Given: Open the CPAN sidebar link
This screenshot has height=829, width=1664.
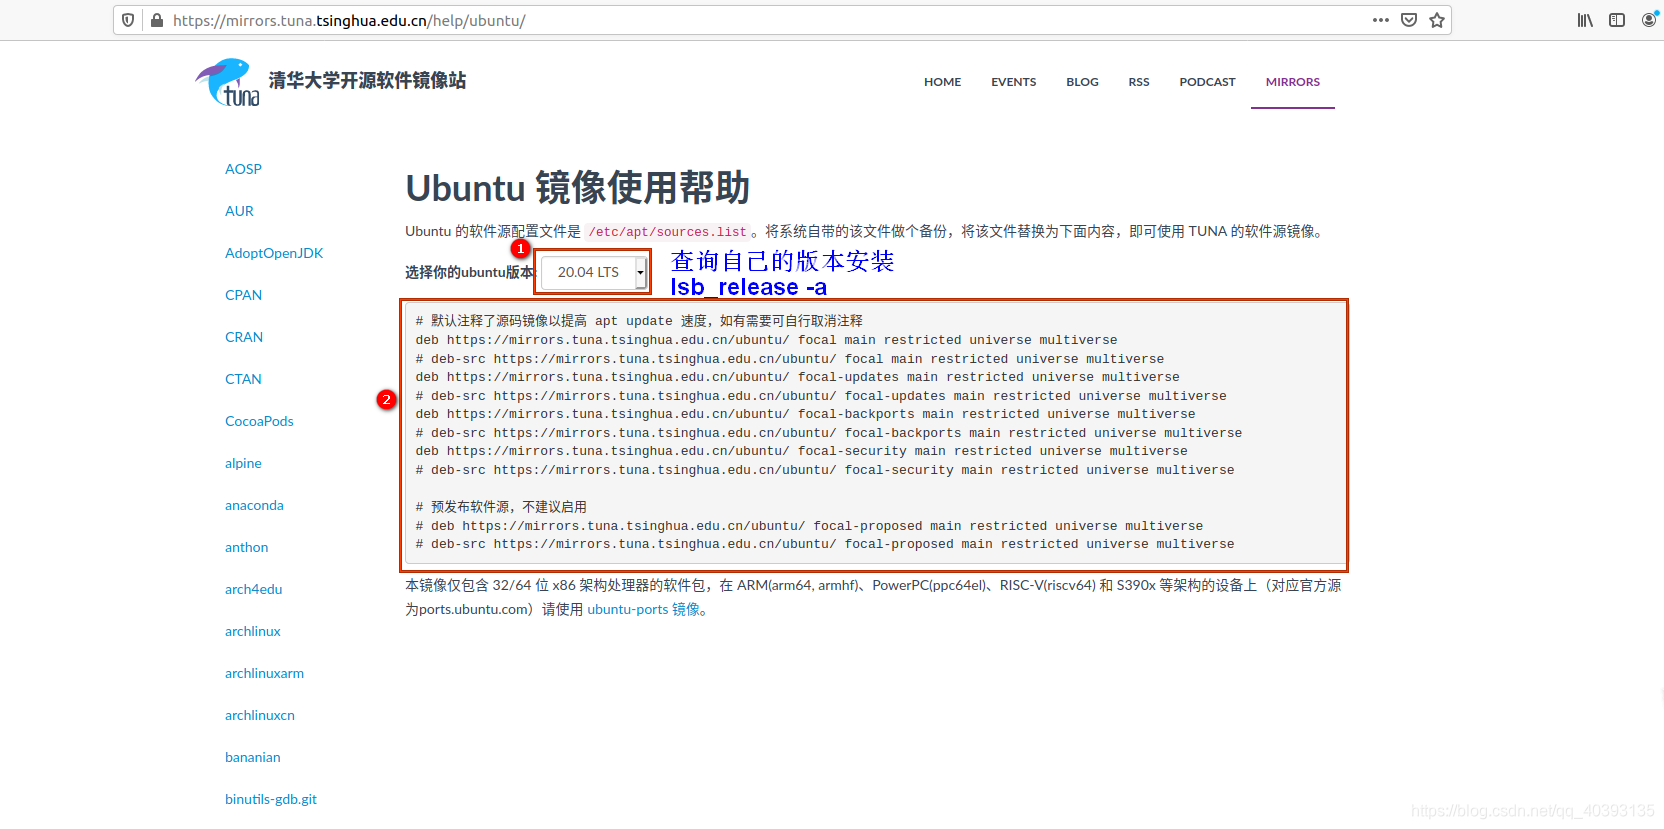Looking at the screenshot, I should pos(243,295).
